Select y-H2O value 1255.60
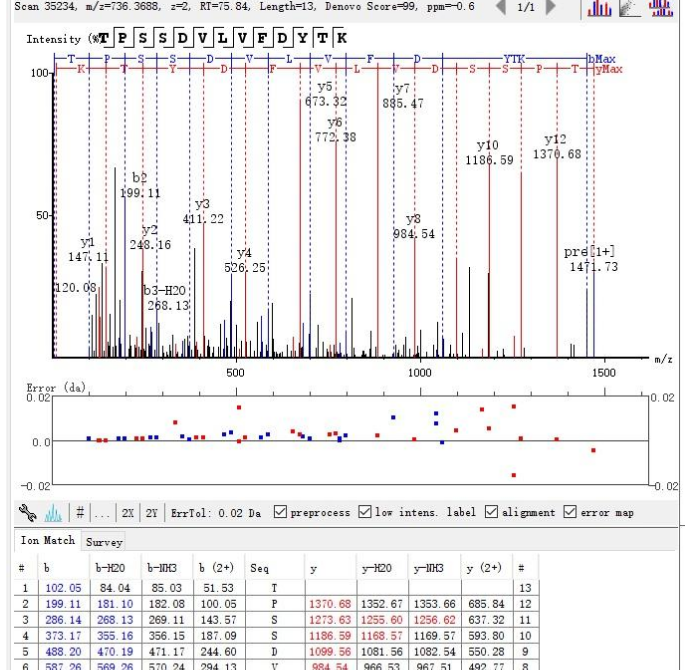Image resolution: width=686 pixels, height=670 pixels. [x=382, y=620]
